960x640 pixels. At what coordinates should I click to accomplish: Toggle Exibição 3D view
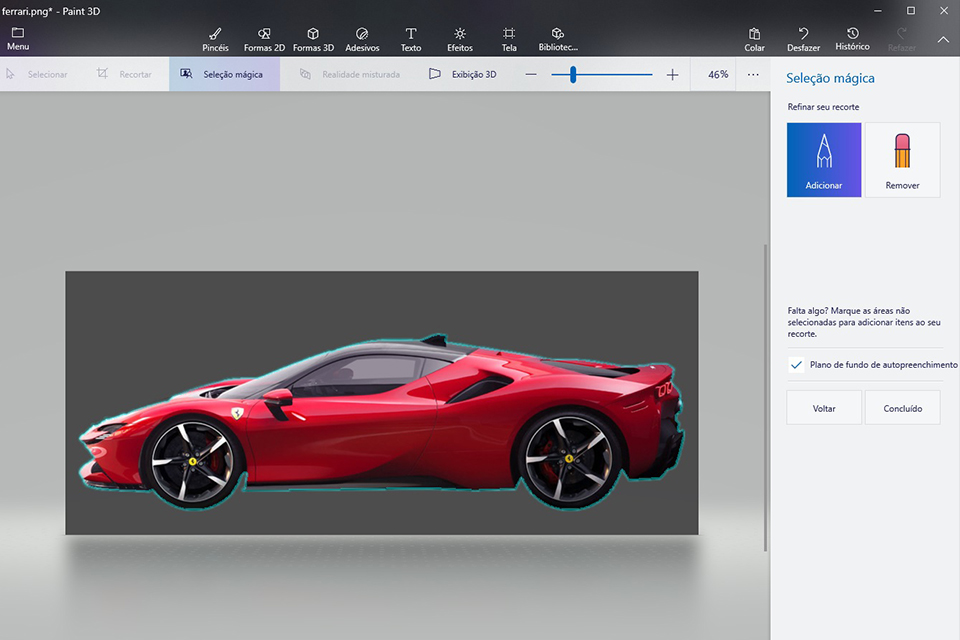(463, 74)
